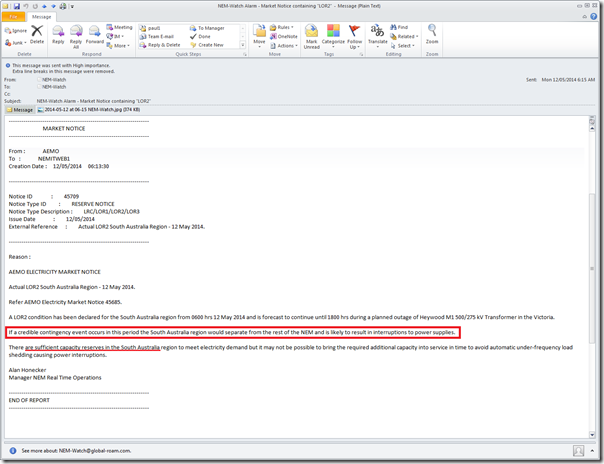Click the vertical scrollbar thumb

pyautogui.click(x=592, y=268)
